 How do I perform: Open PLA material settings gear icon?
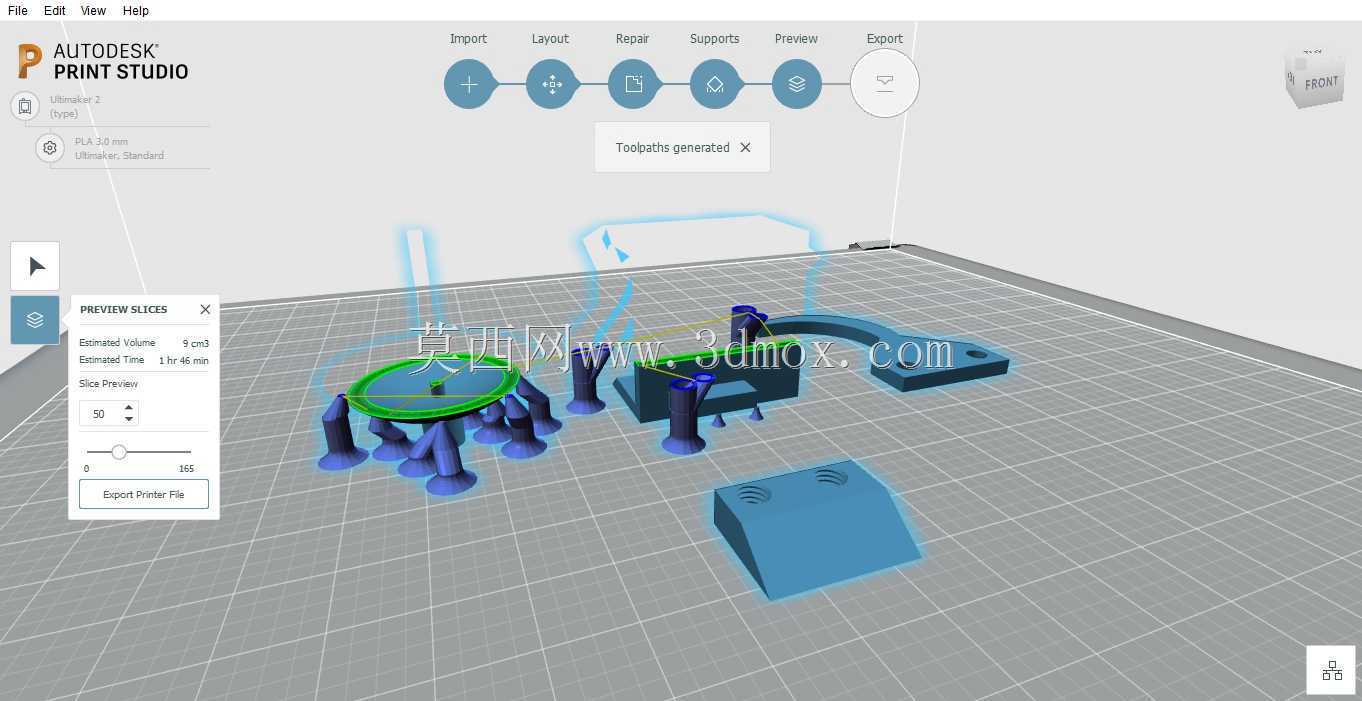pyautogui.click(x=49, y=148)
